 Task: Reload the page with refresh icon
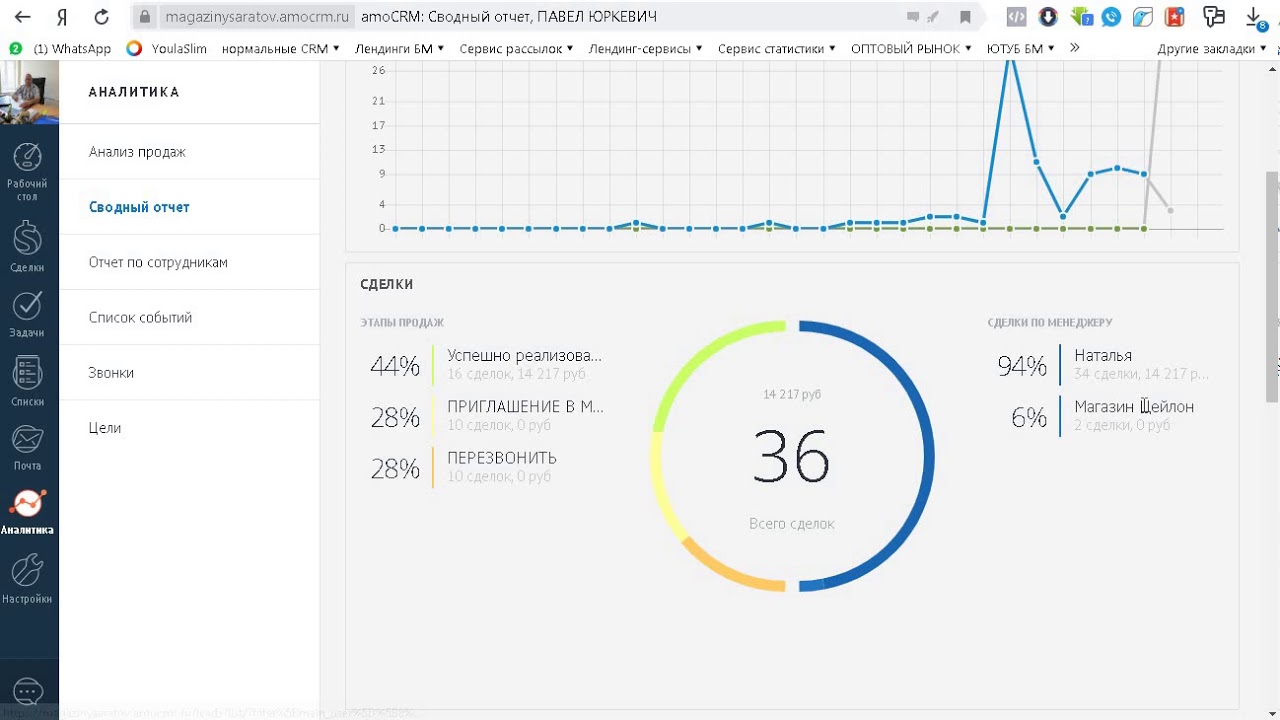101,17
